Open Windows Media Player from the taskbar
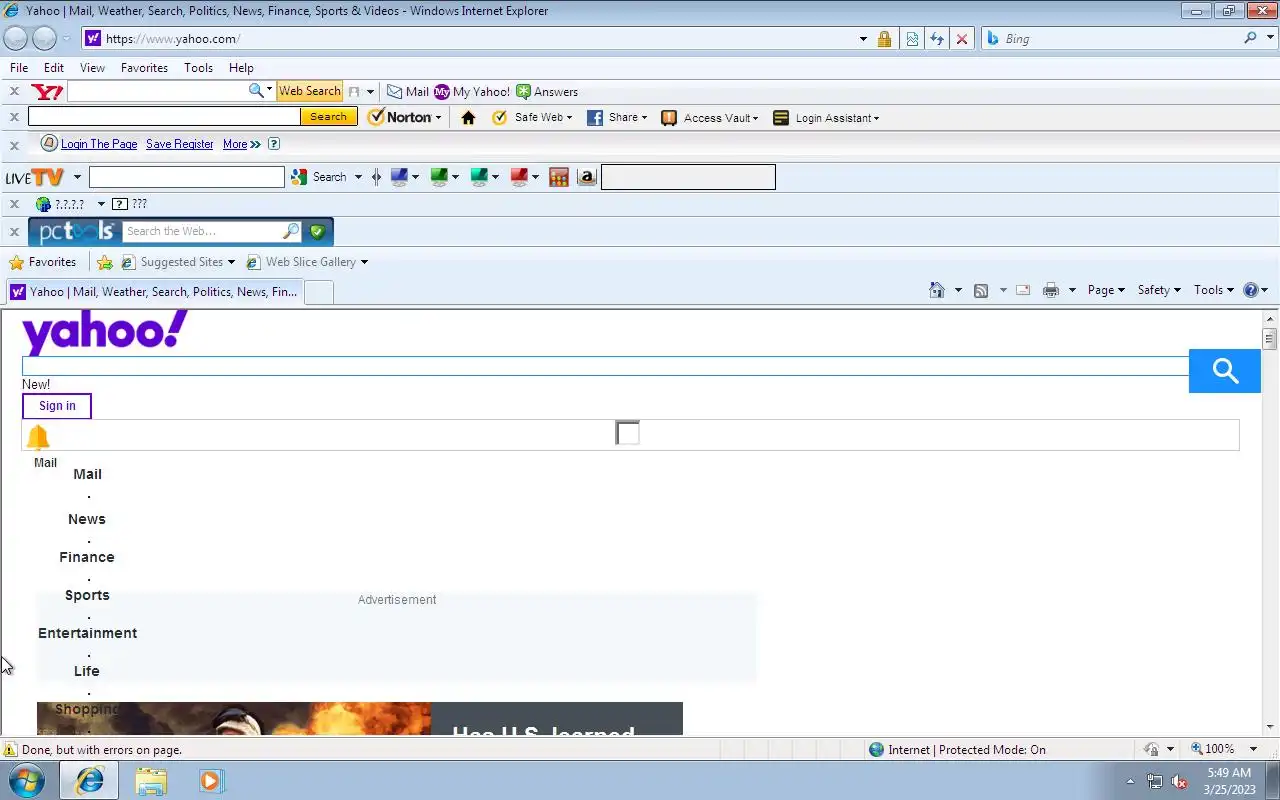The height and width of the screenshot is (800, 1280). click(211, 780)
